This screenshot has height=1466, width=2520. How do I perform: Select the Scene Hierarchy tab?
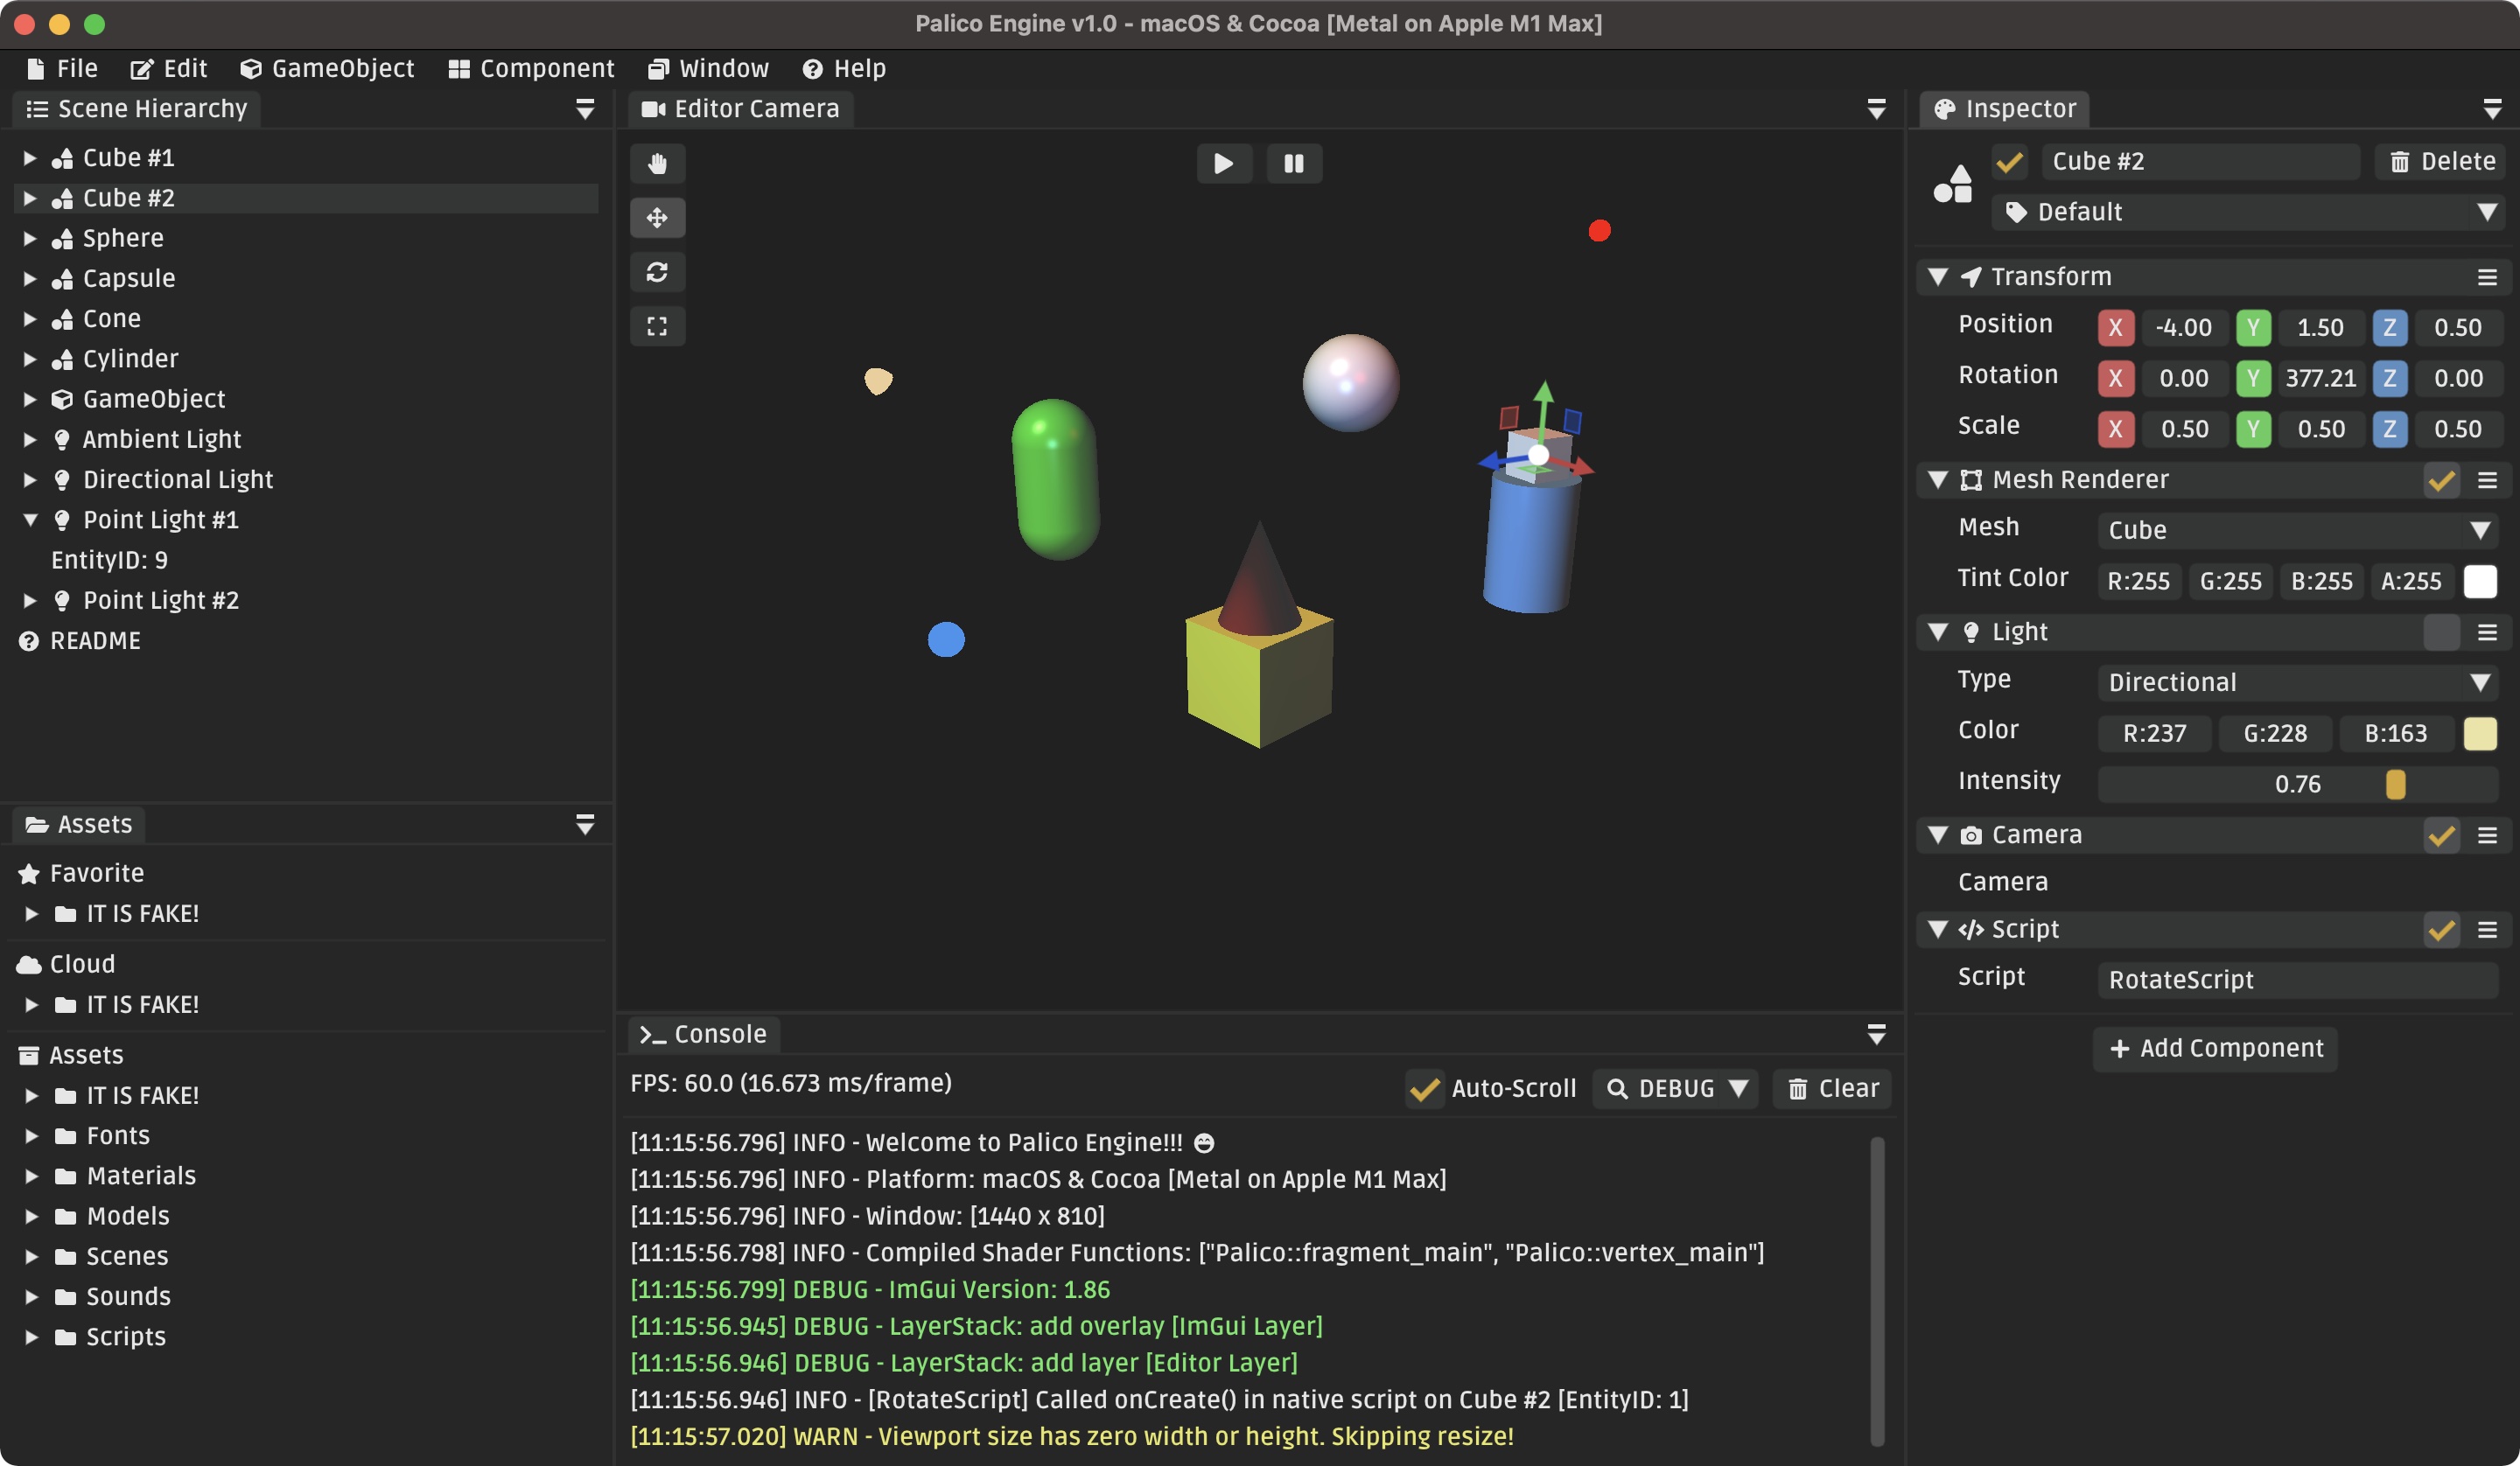click(137, 109)
